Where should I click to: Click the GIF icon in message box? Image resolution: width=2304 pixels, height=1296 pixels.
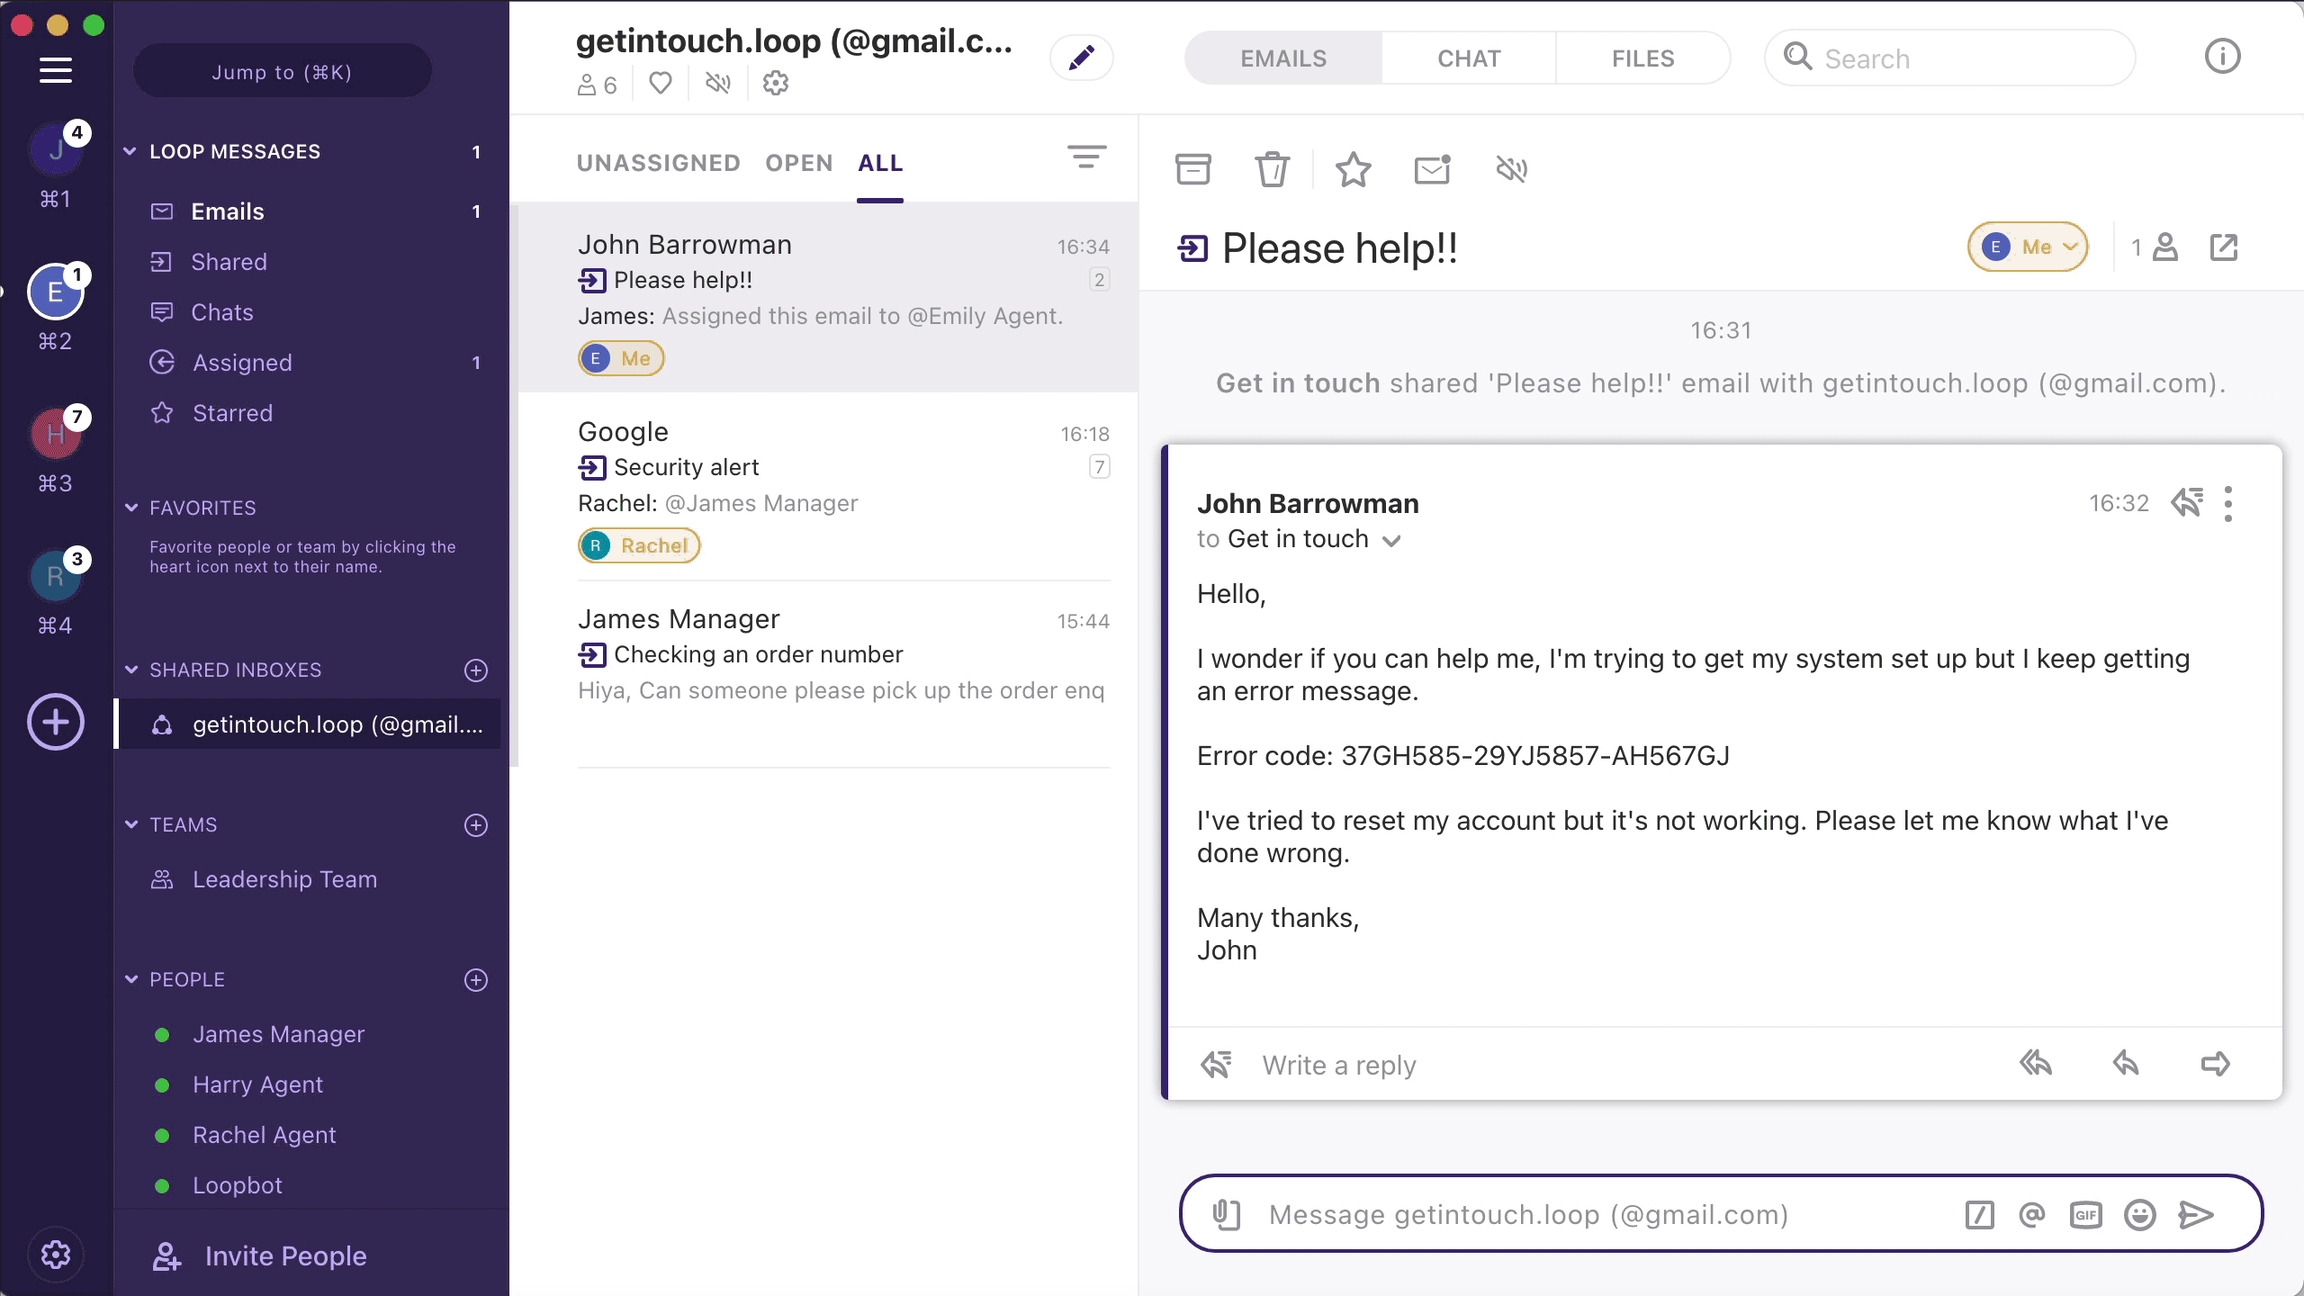[x=2085, y=1215]
